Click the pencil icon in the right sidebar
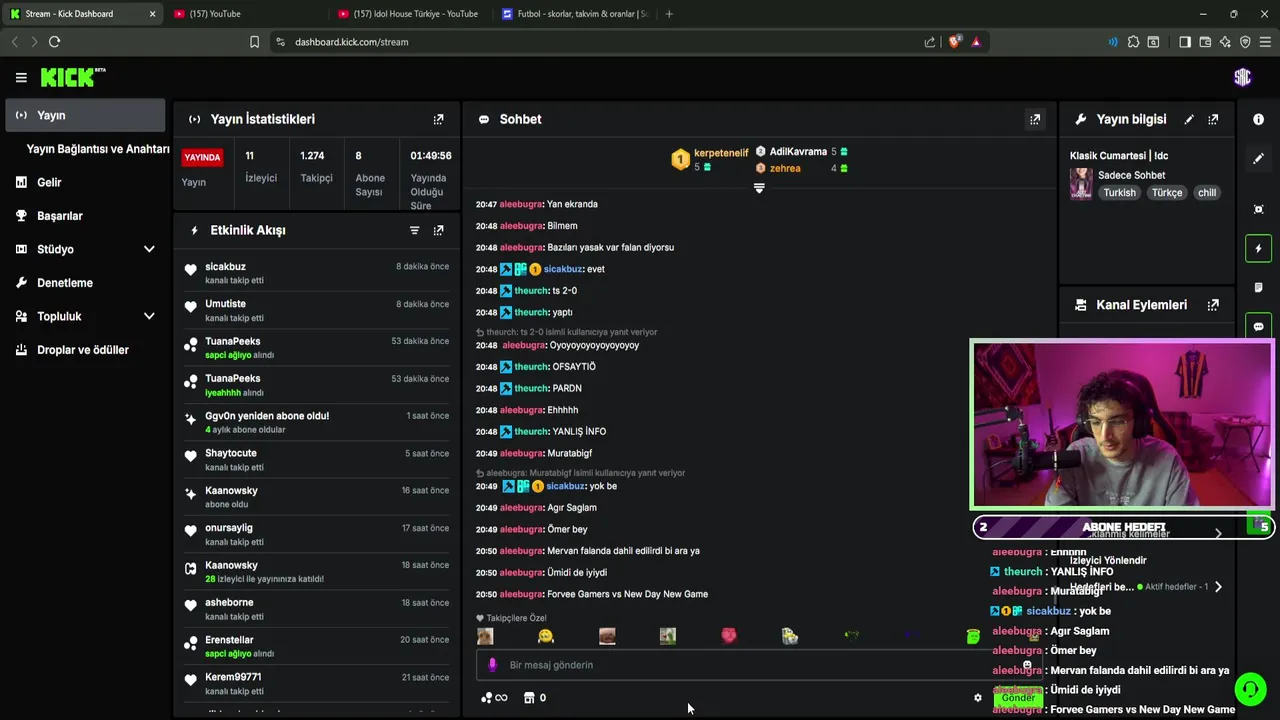1280x720 pixels. [1258, 158]
